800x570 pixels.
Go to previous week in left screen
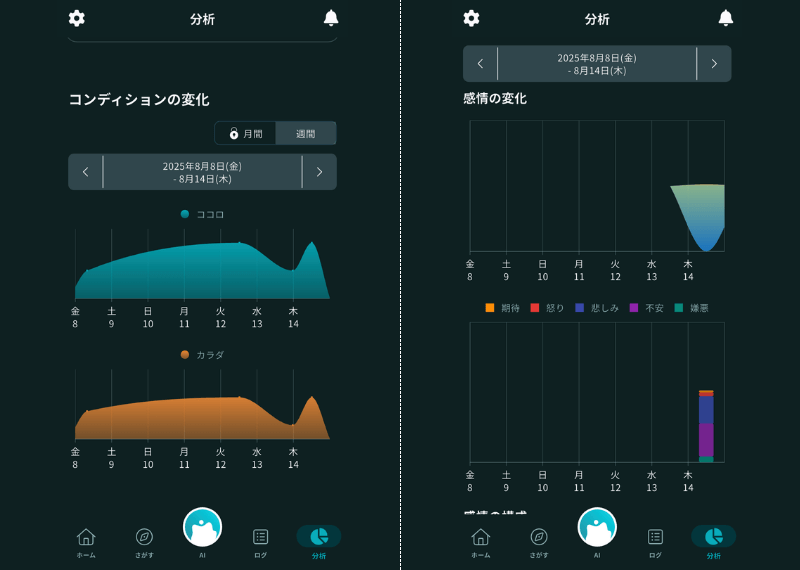pyautogui.click(x=85, y=172)
